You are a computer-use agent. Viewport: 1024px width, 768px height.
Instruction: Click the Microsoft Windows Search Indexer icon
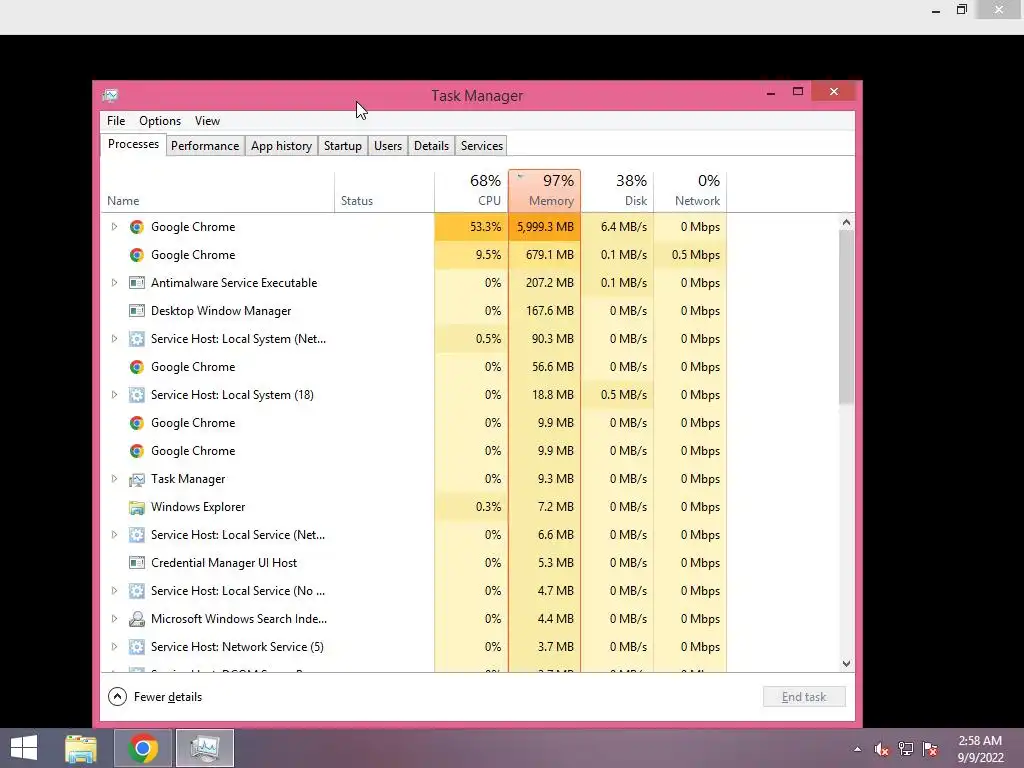[x=136, y=619]
